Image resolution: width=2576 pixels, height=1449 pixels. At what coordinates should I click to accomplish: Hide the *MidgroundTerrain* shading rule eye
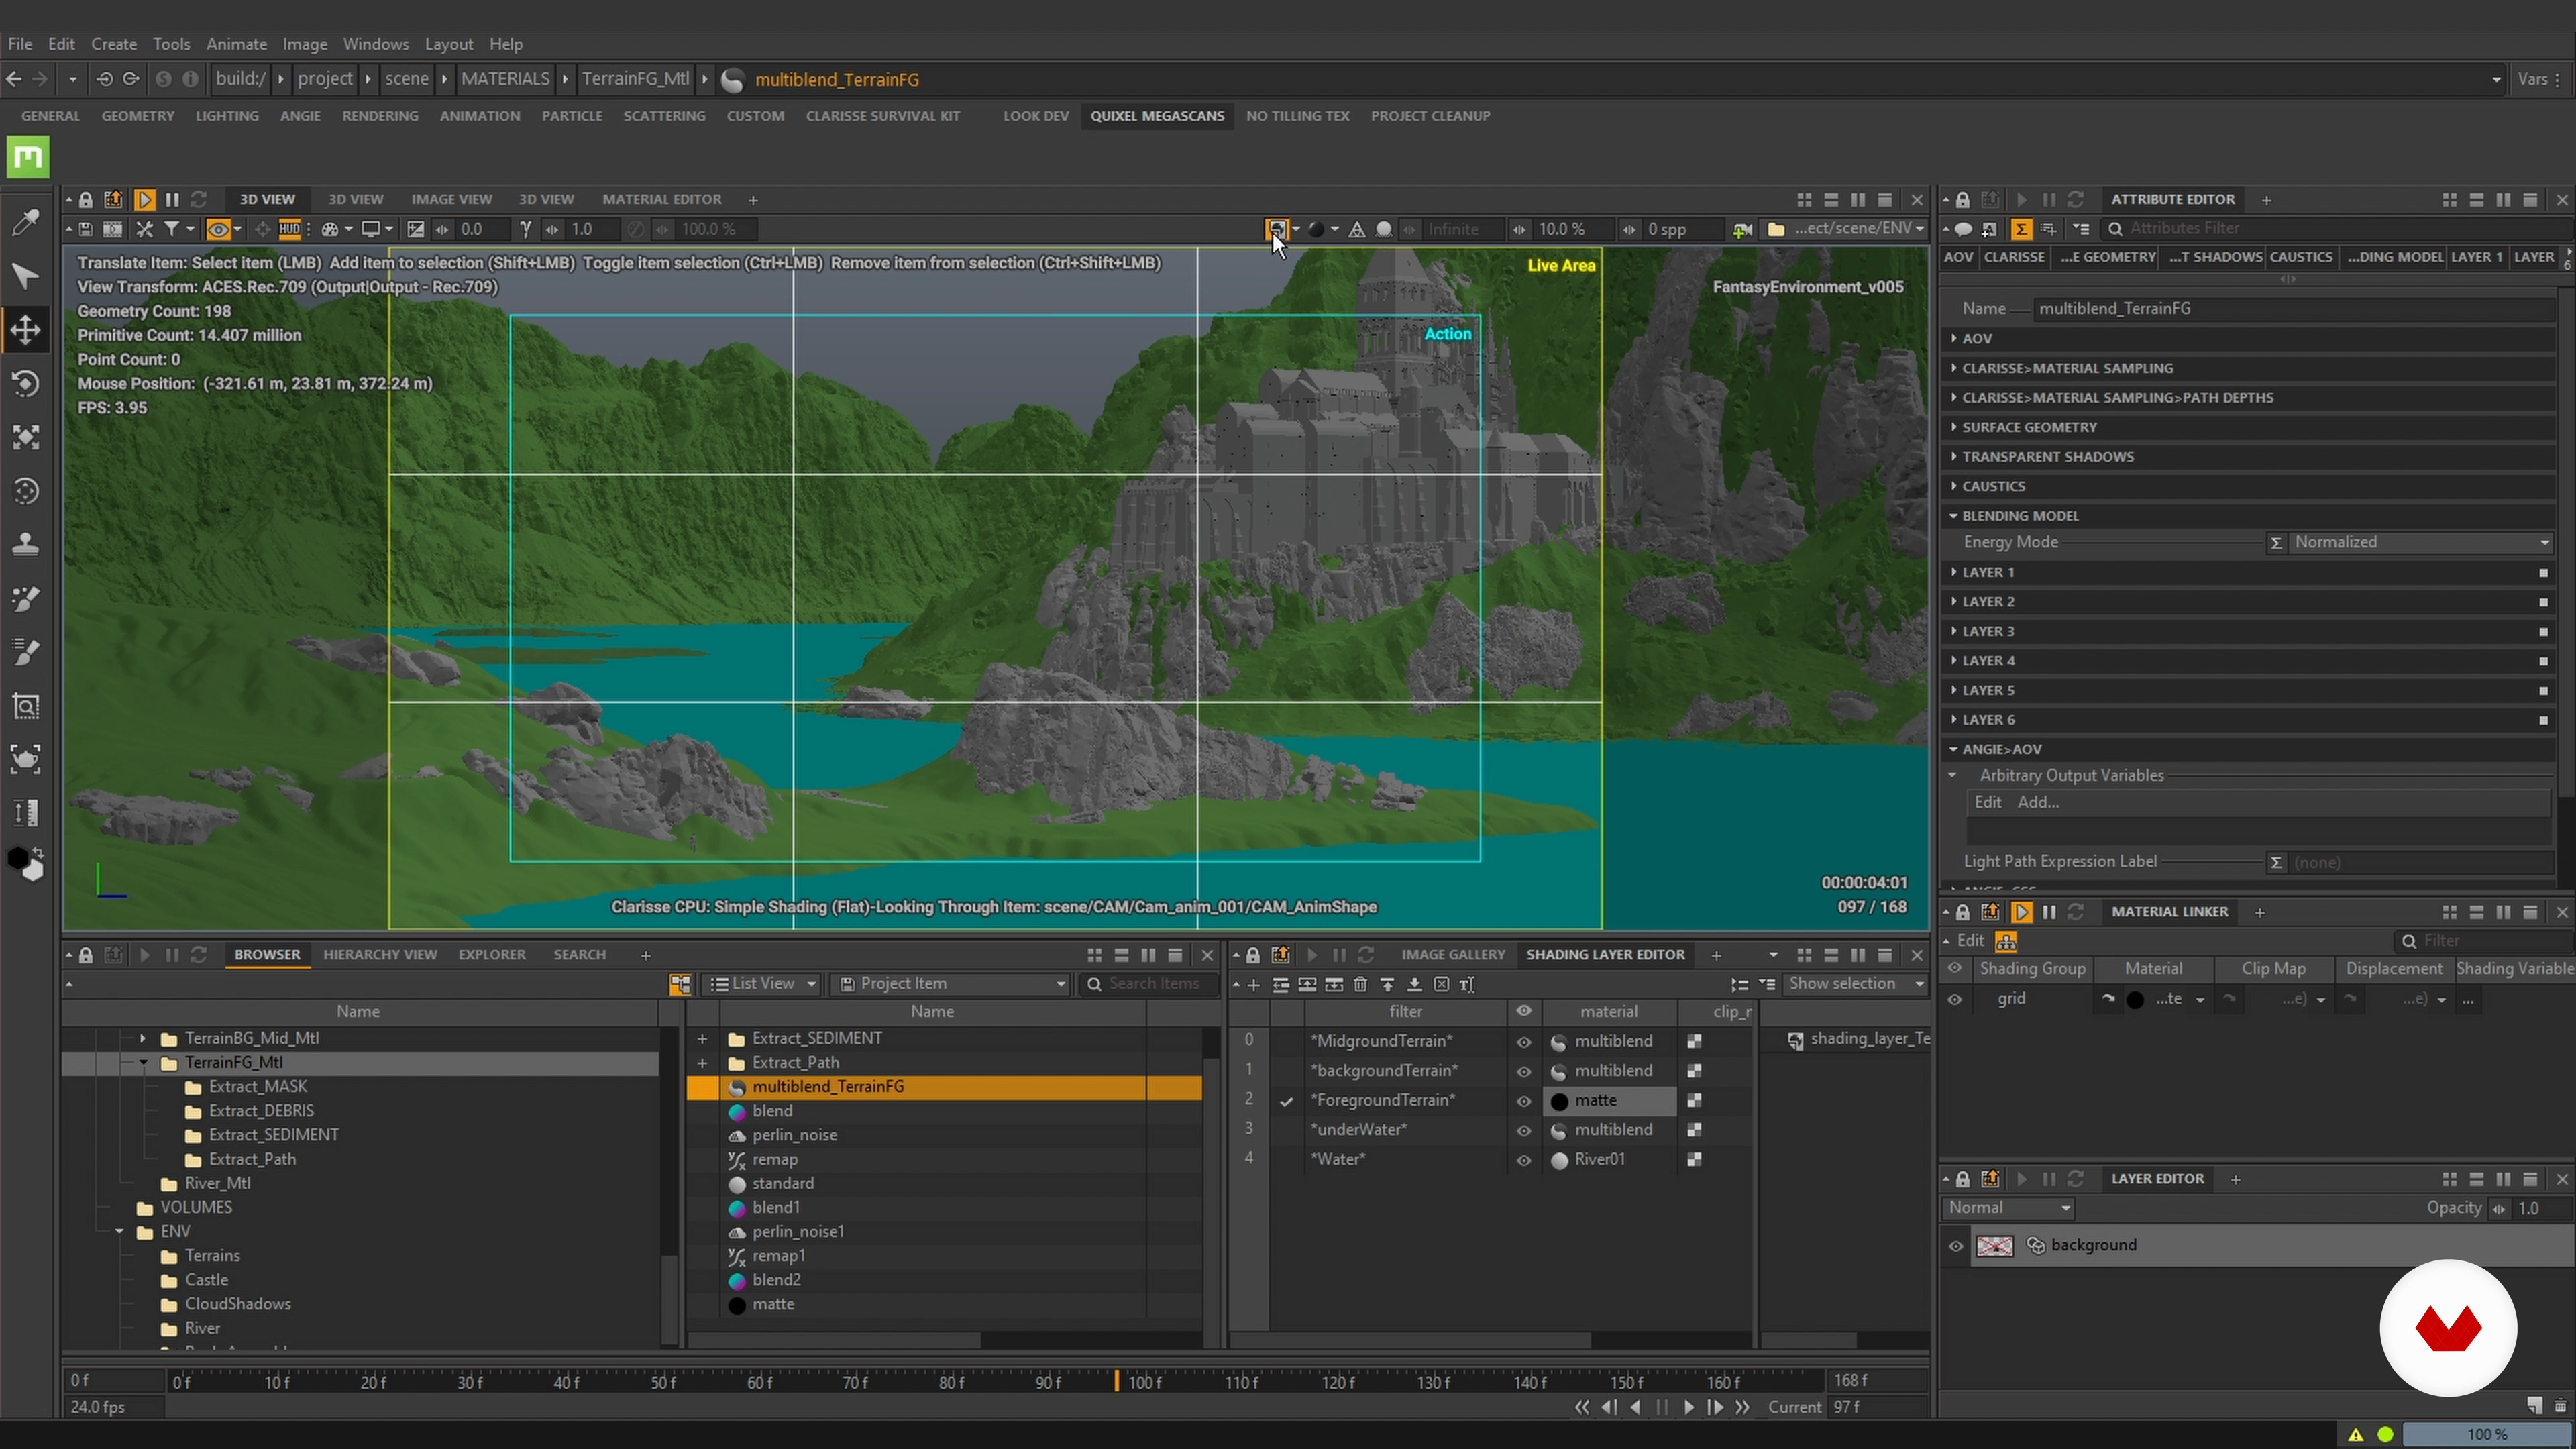[1524, 1041]
